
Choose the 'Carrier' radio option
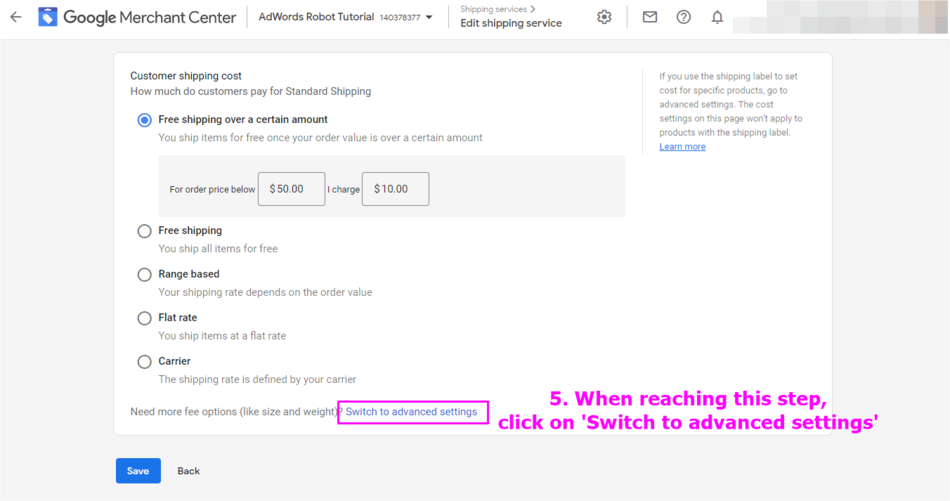145,361
